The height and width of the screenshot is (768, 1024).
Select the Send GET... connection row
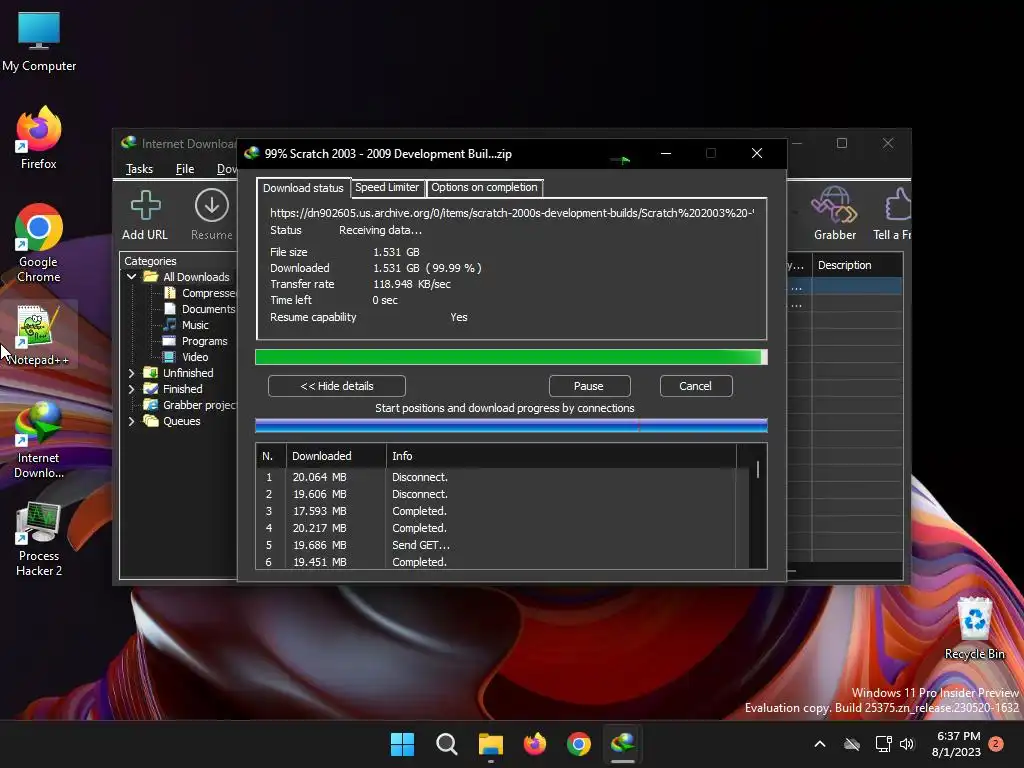[496, 545]
